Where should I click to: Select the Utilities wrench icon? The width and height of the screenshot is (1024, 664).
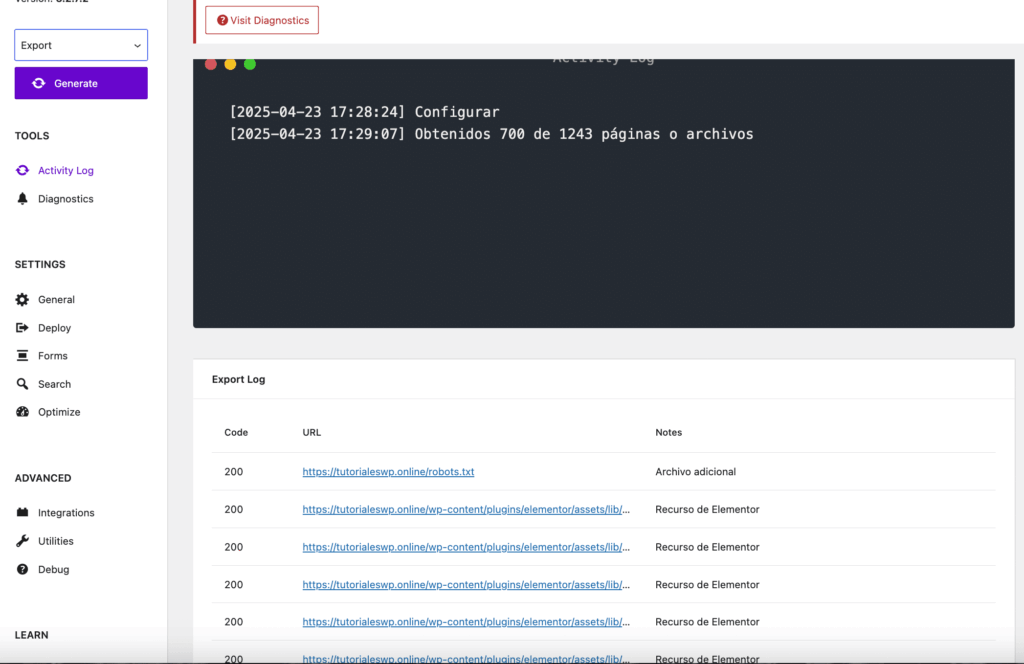click(22, 540)
